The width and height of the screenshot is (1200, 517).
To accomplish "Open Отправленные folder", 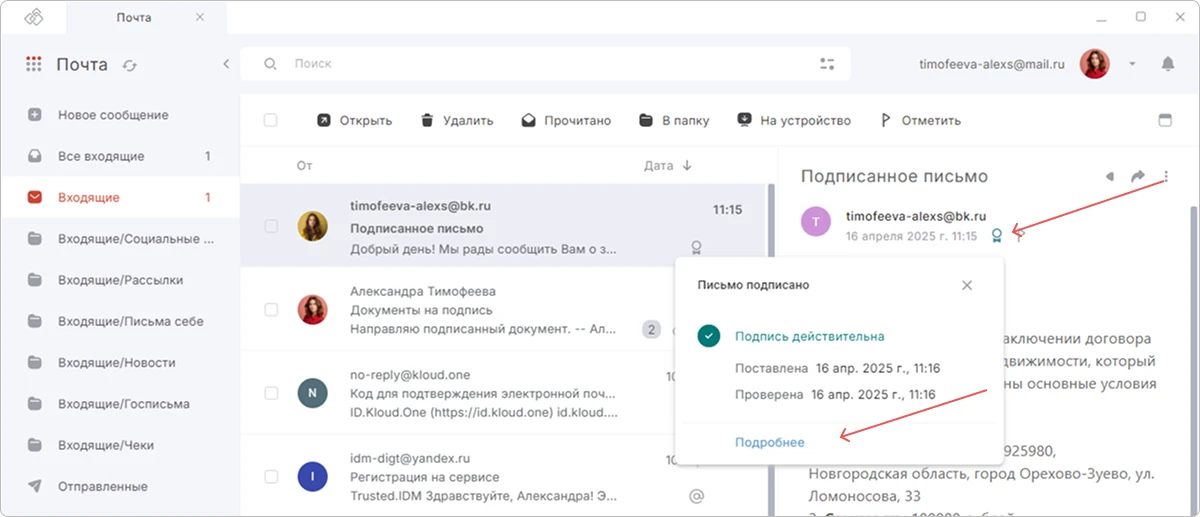I will point(120,486).
